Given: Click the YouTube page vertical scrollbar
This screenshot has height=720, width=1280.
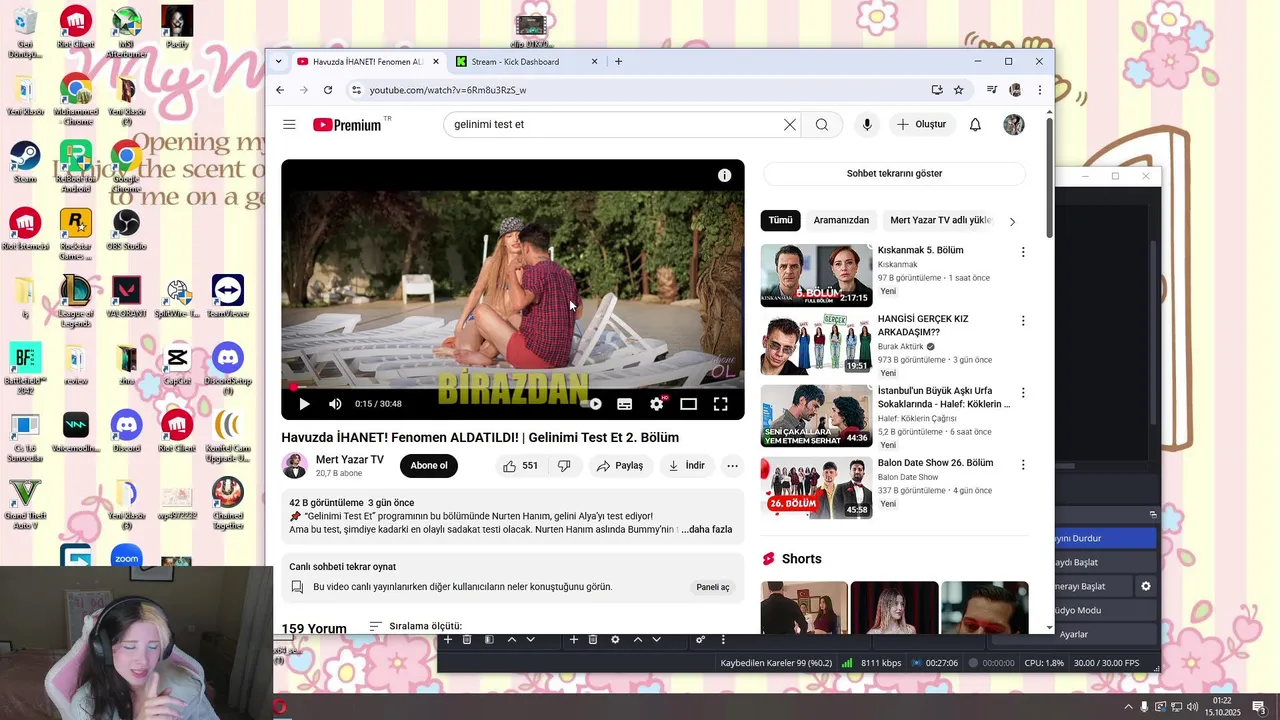Looking at the screenshot, I should click(x=1049, y=178).
